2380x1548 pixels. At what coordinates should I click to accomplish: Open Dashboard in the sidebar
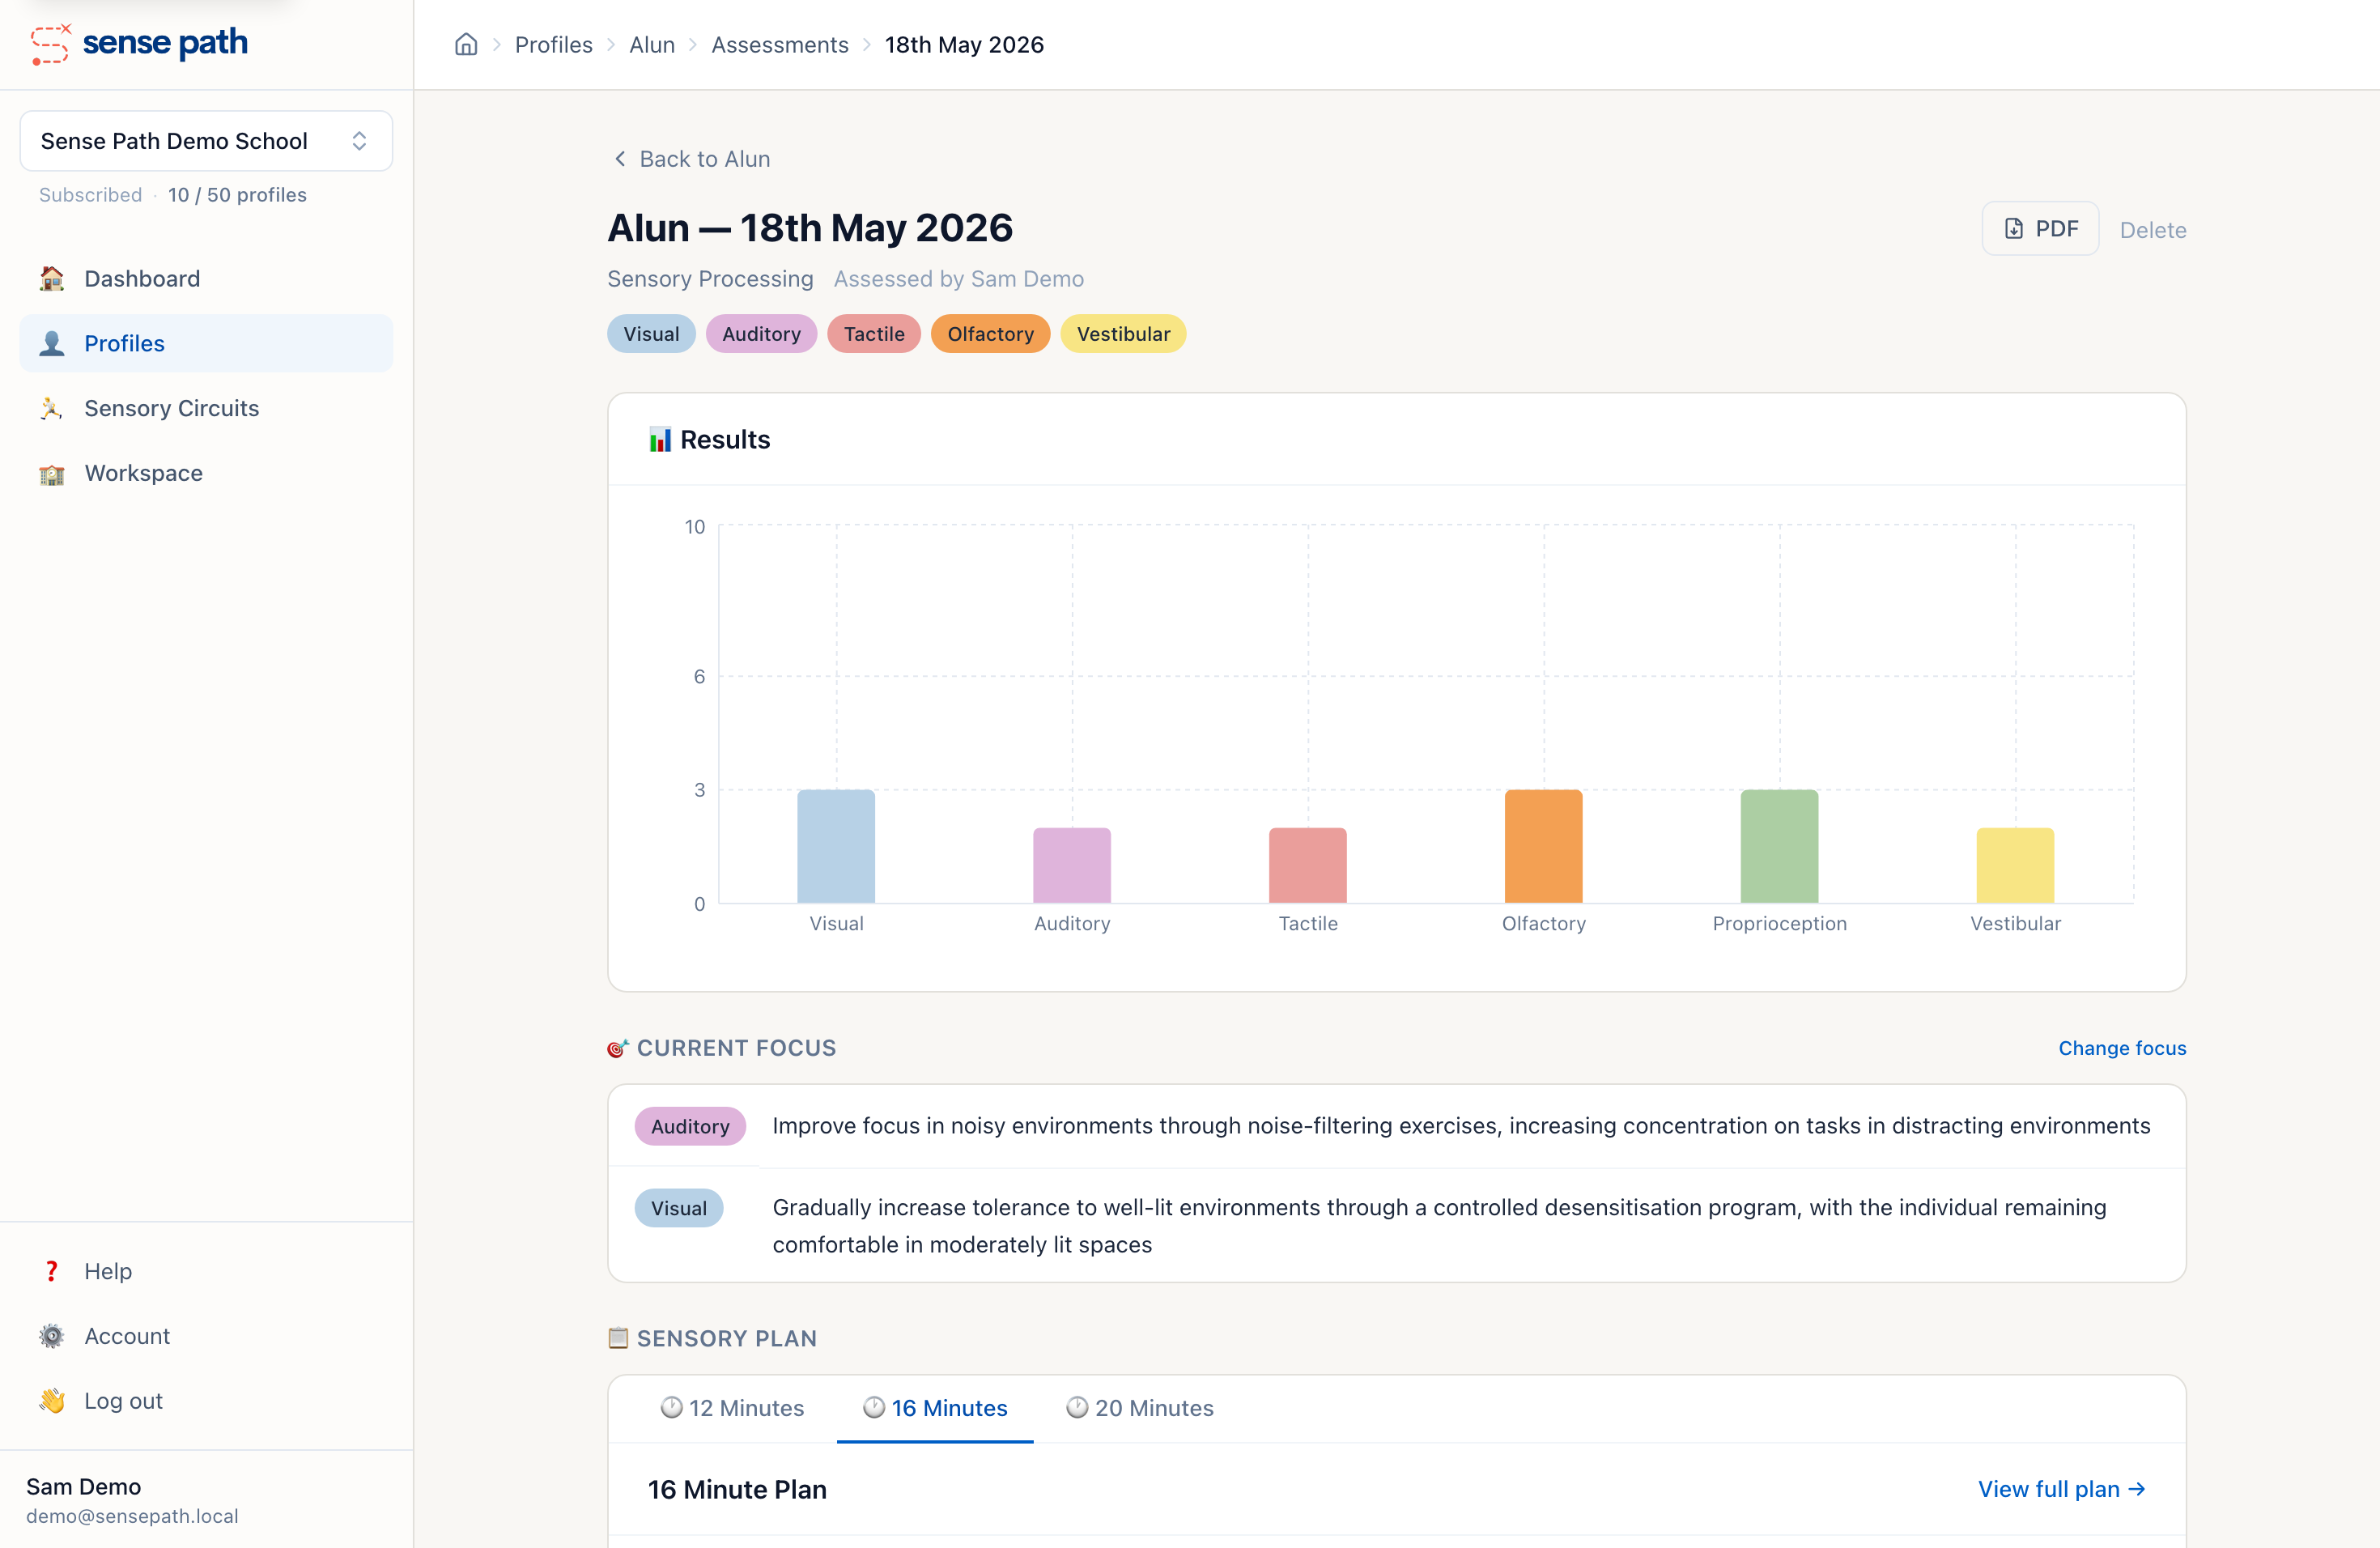(206, 279)
